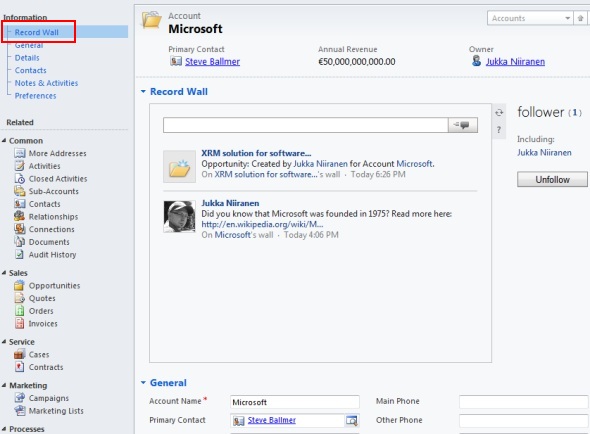The image size is (590, 434).
Task: Open the Activities icon in Common
Action: (x=20, y=166)
